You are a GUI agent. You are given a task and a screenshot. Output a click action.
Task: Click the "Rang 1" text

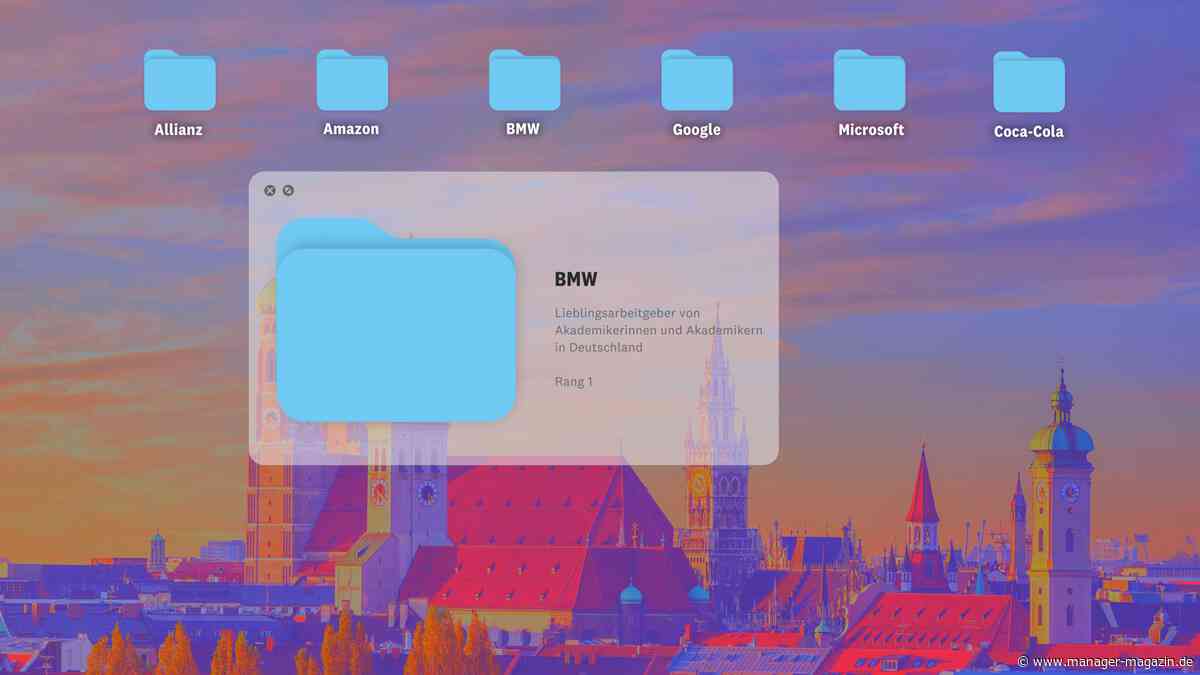[574, 381]
